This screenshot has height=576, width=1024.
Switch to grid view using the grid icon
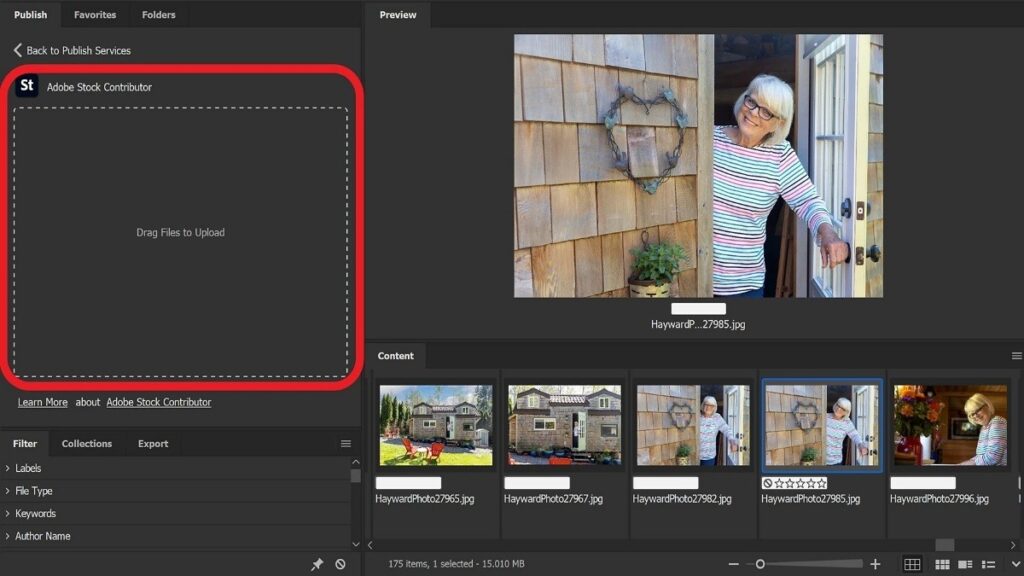pos(913,563)
